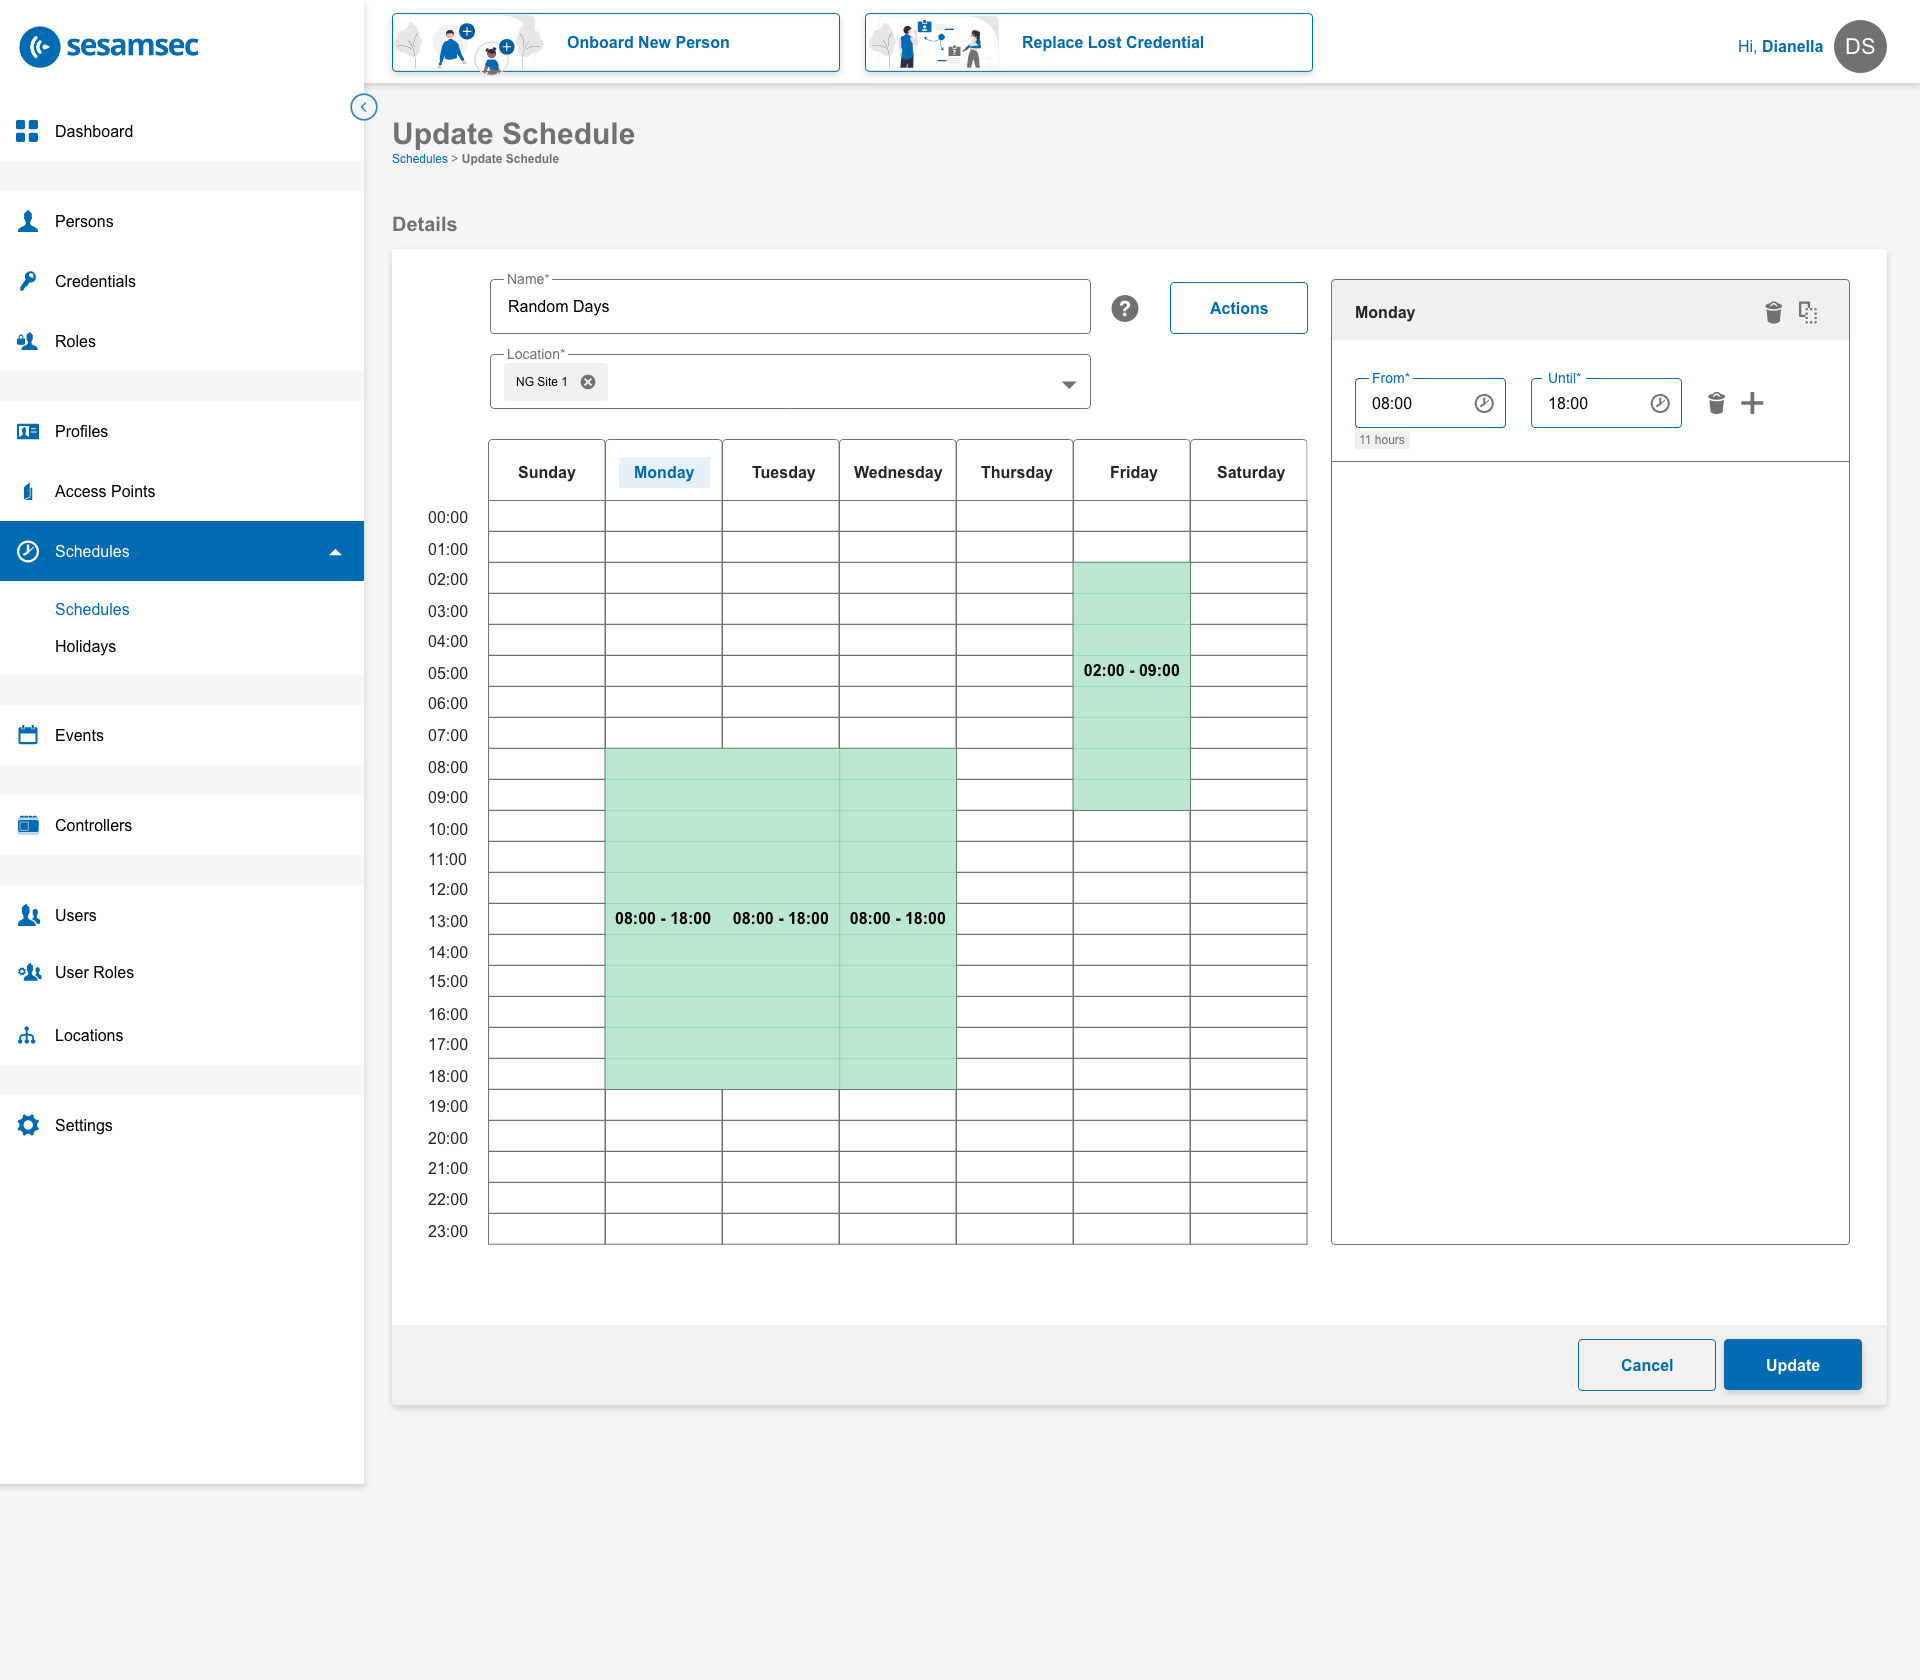The height and width of the screenshot is (1680, 1920).
Task: Open the From time clock picker
Action: pos(1484,403)
